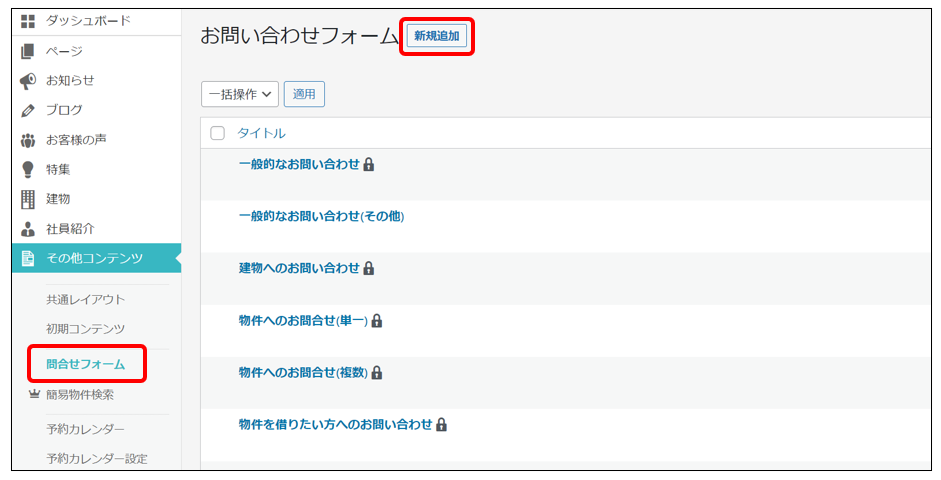The image size is (941, 480).
Task: Toggle the select-all checkbox beside タイトル
Action: coord(218,134)
